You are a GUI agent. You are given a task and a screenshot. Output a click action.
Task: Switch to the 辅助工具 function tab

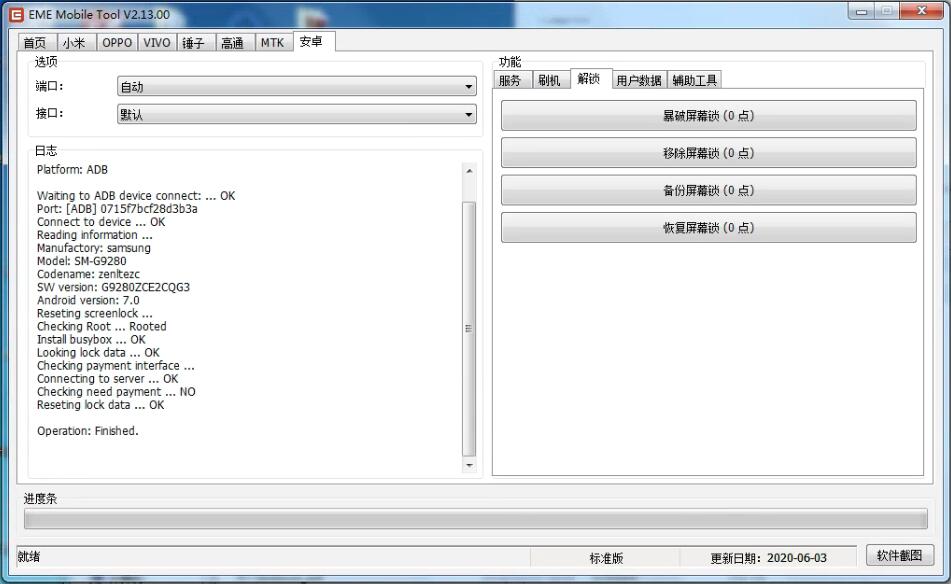pyautogui.click(x=695, y=80)
